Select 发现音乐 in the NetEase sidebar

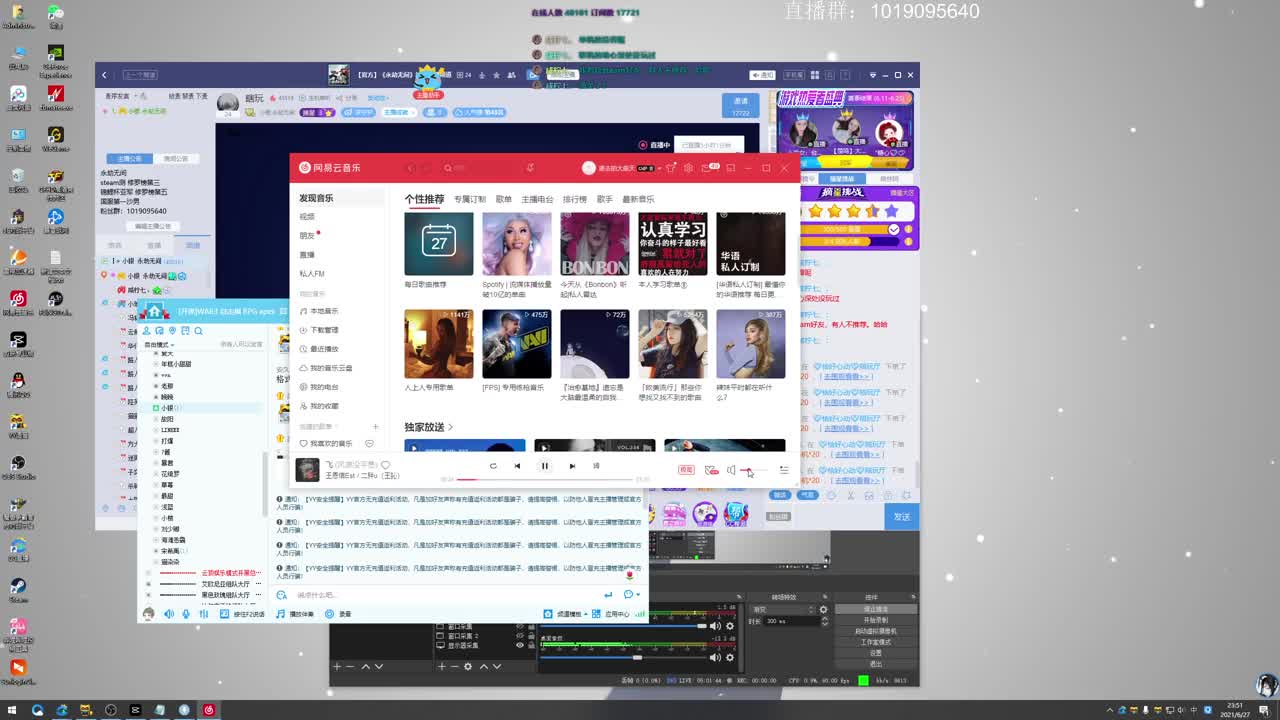(339, 198)
